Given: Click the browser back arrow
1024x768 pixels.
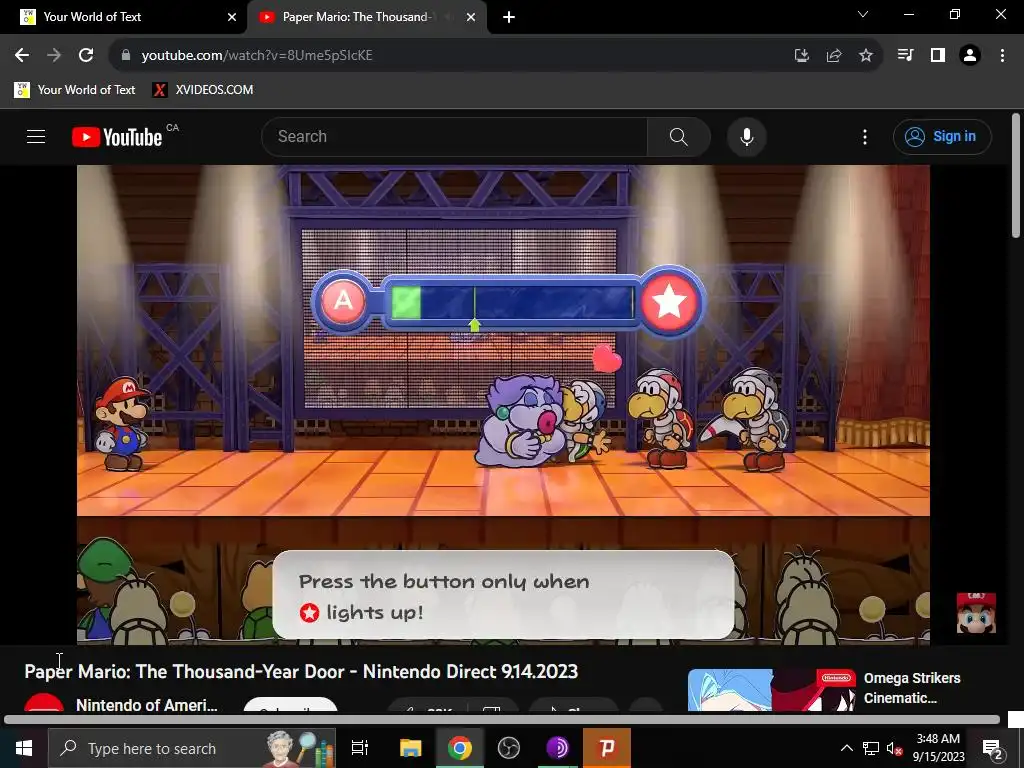Looking at the screenshot, I should tap(22, 56).
